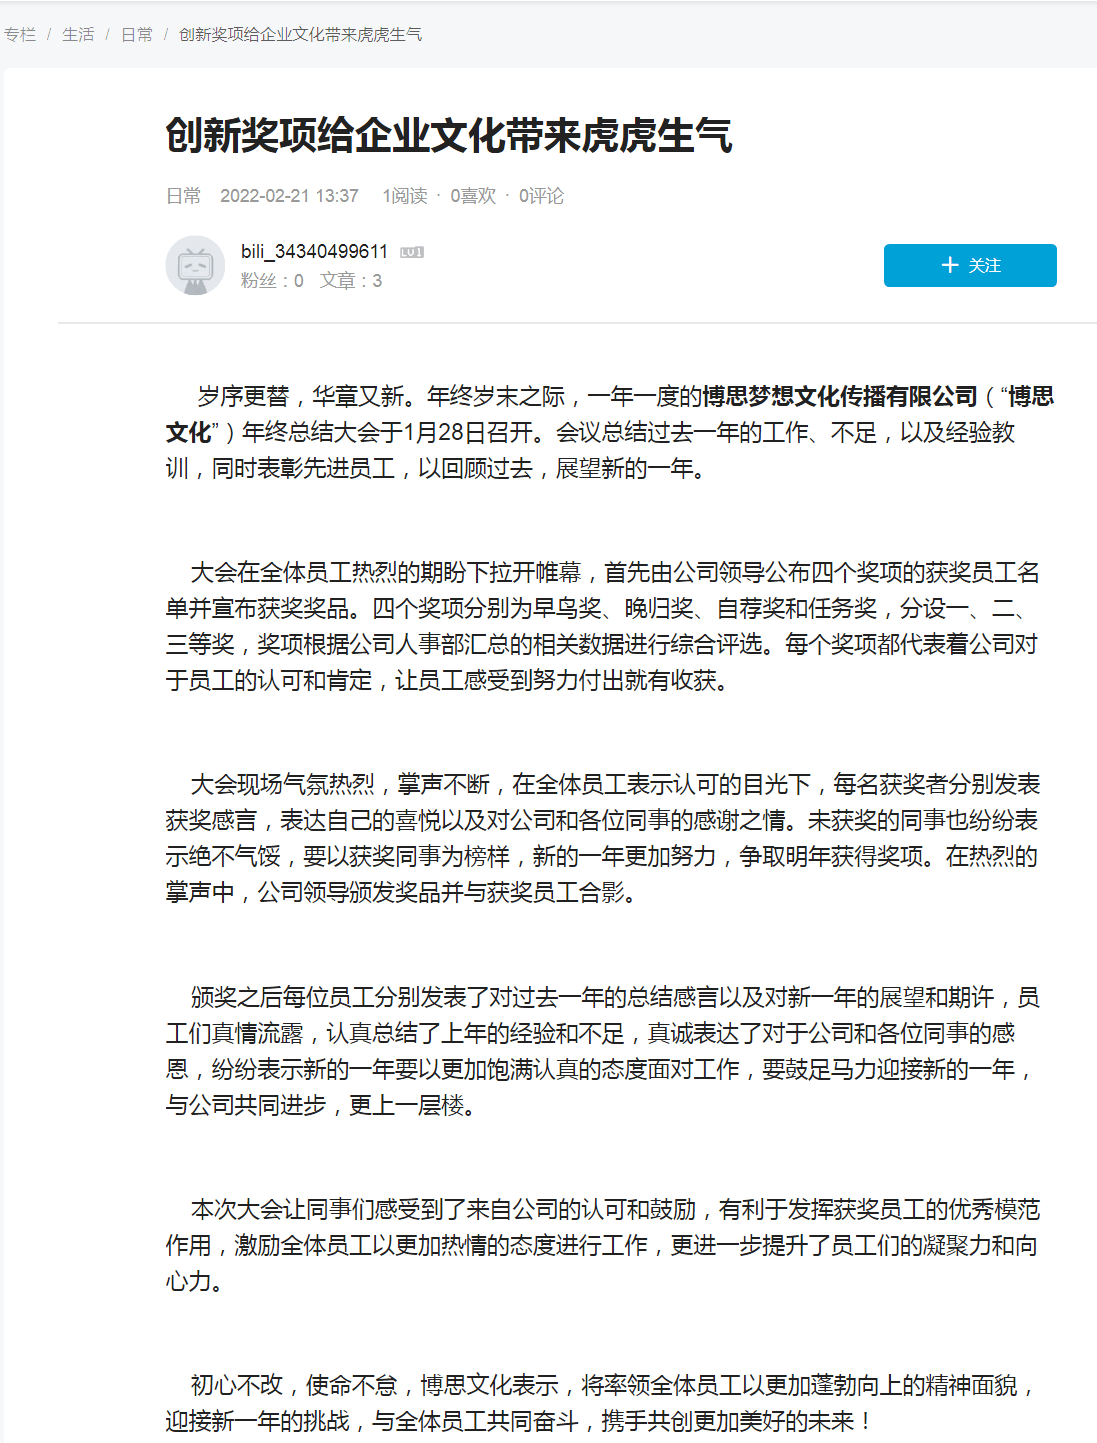Open the 专栏 breadcrumb link
Screen dimensions: 1097x1443
point(20,35)
